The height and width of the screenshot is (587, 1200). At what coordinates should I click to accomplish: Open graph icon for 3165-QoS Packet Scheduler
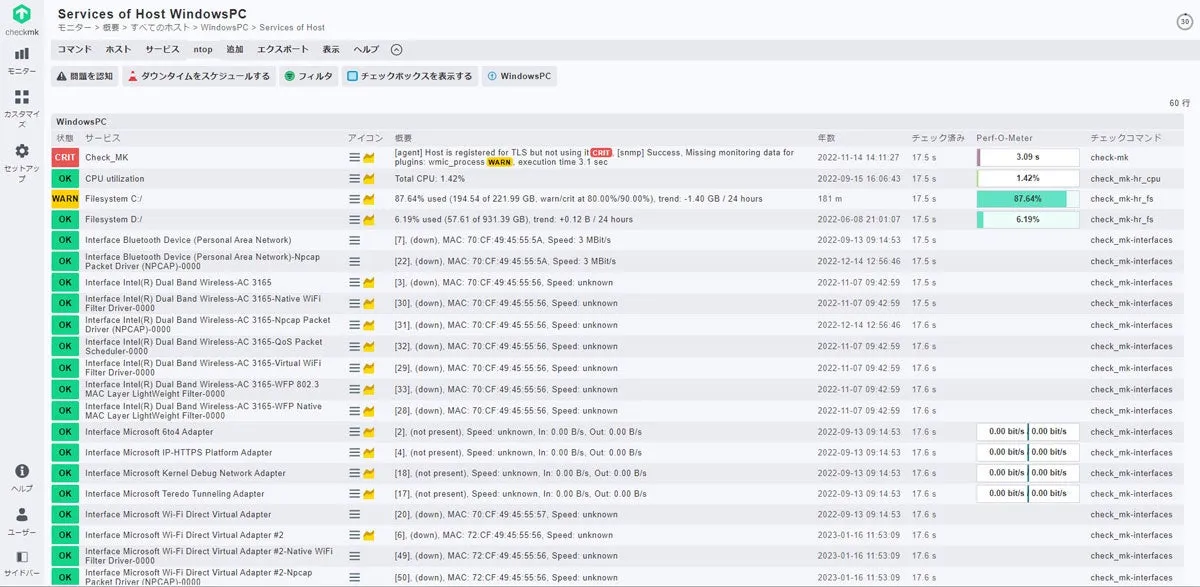click(369, 346)
